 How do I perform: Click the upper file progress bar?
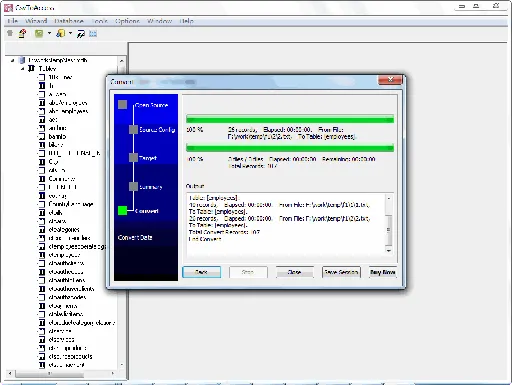click(x=290, y=119)
